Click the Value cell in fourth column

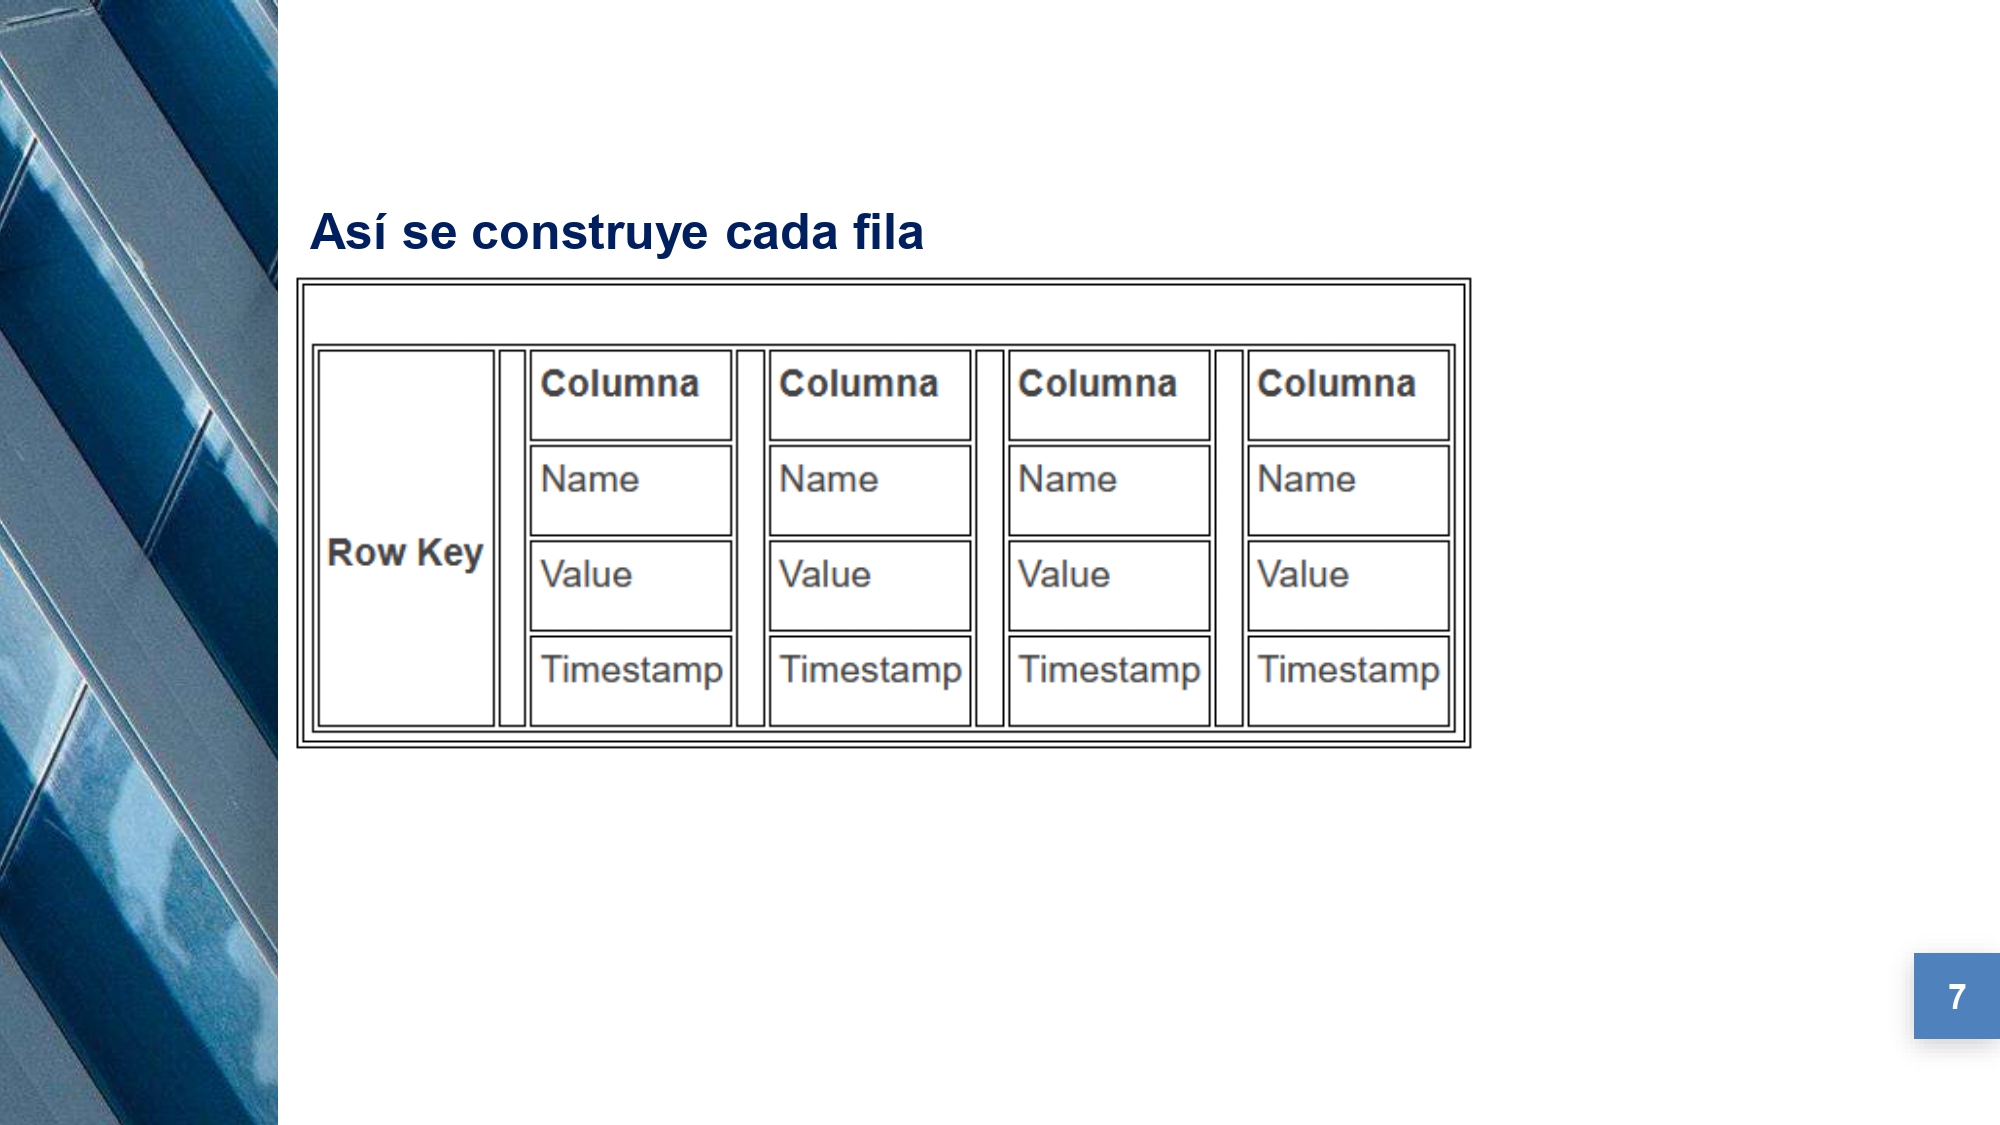pos(1348,586)
